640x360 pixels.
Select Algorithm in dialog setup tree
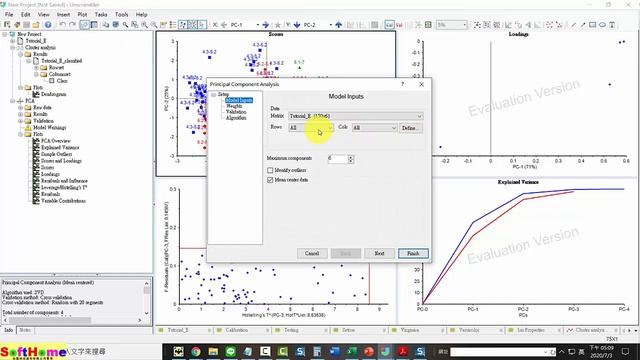(x=236, y=118)
